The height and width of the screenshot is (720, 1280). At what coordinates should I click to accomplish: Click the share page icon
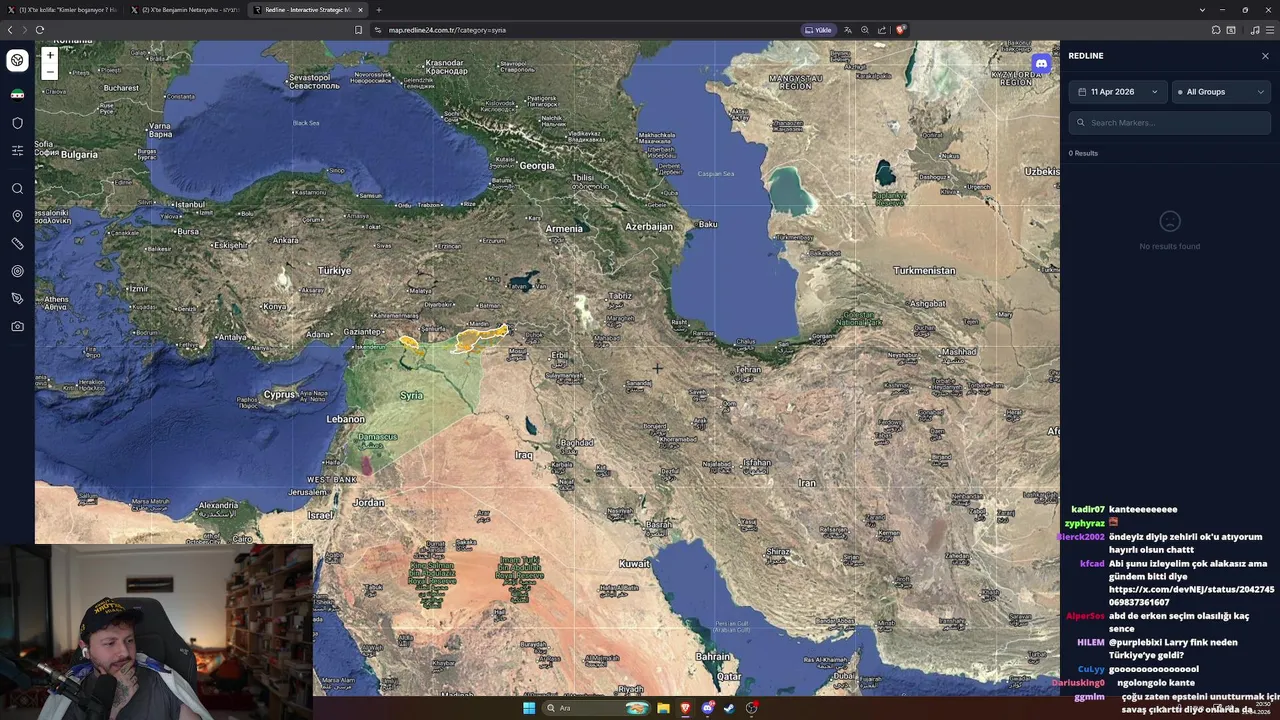[x=882, y=30]
